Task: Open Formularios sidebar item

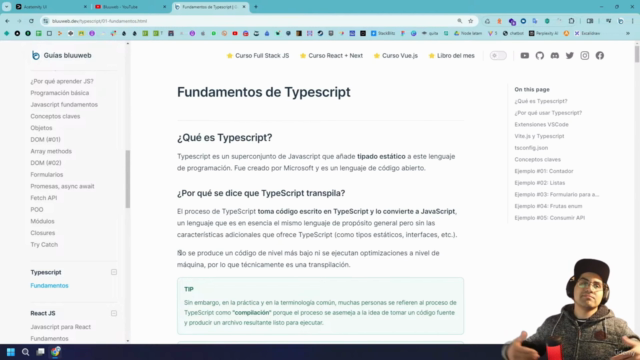Action: click(47, 174)
